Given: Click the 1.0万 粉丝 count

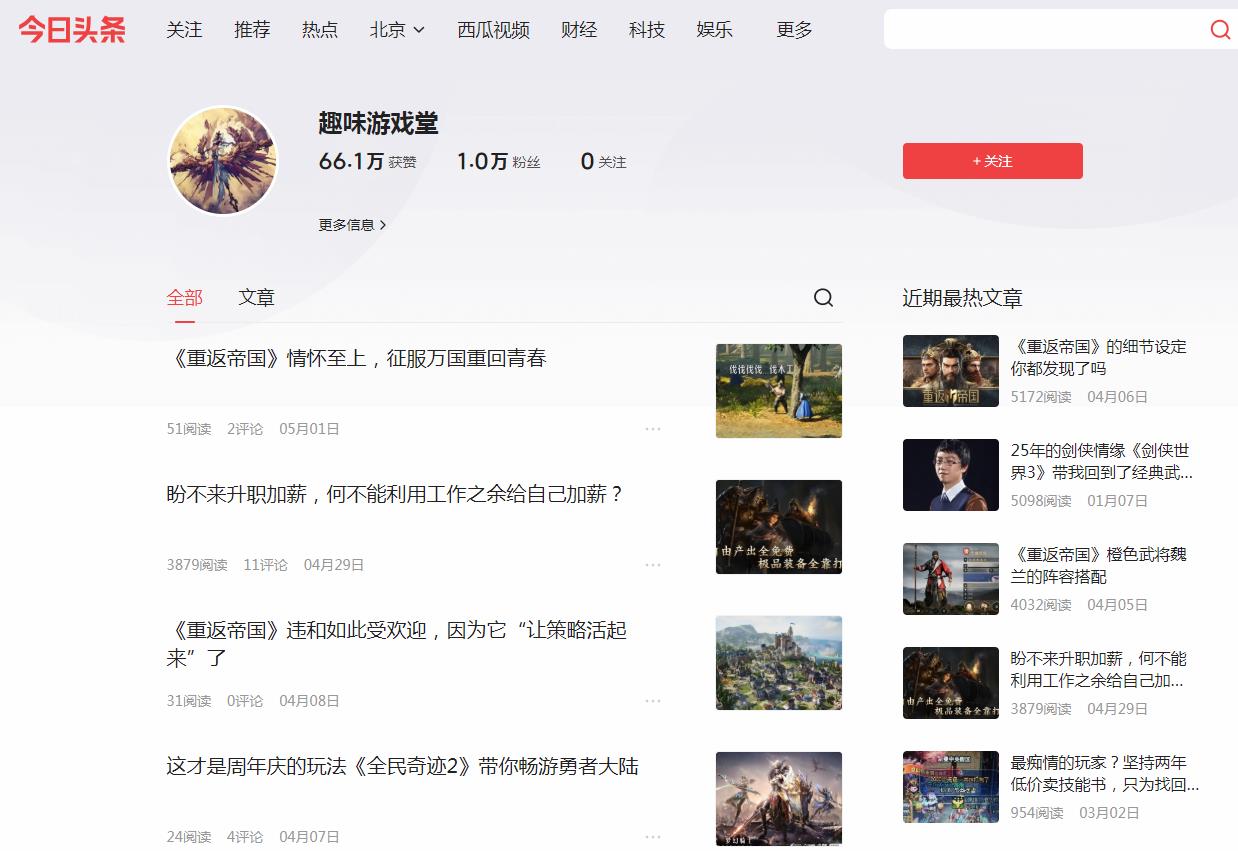Looking at the screenshot, I should [498, 161].
